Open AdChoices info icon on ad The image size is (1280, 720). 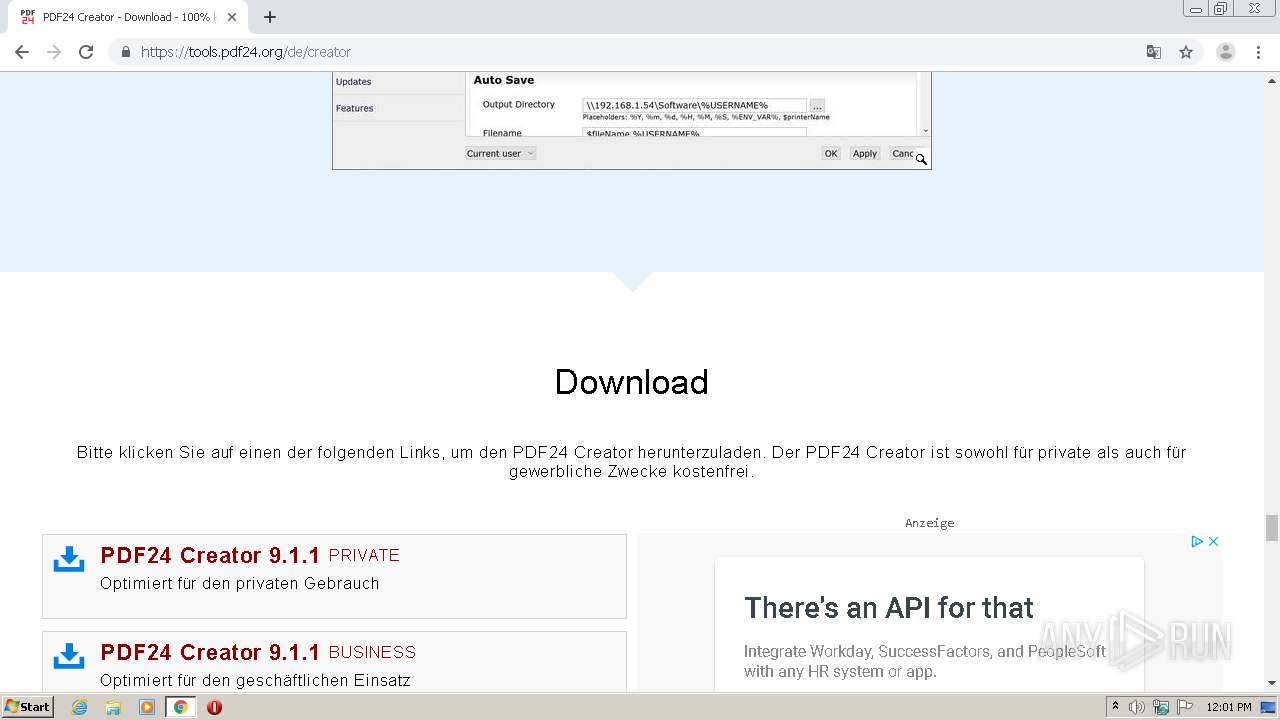(x=1196, y=541)
